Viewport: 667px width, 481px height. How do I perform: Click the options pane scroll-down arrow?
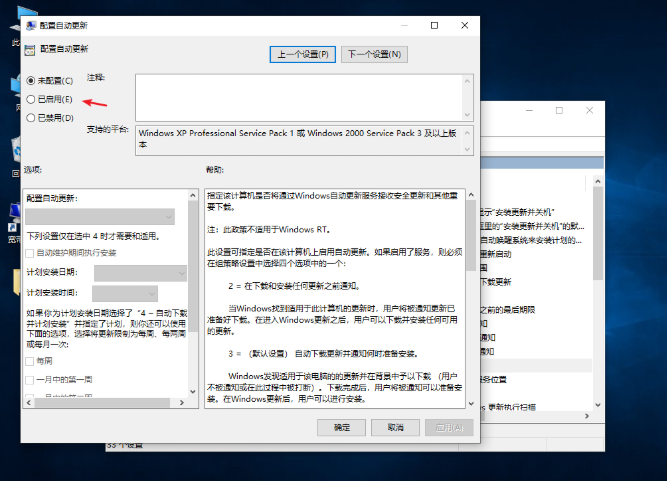click(x=193, y=391)
